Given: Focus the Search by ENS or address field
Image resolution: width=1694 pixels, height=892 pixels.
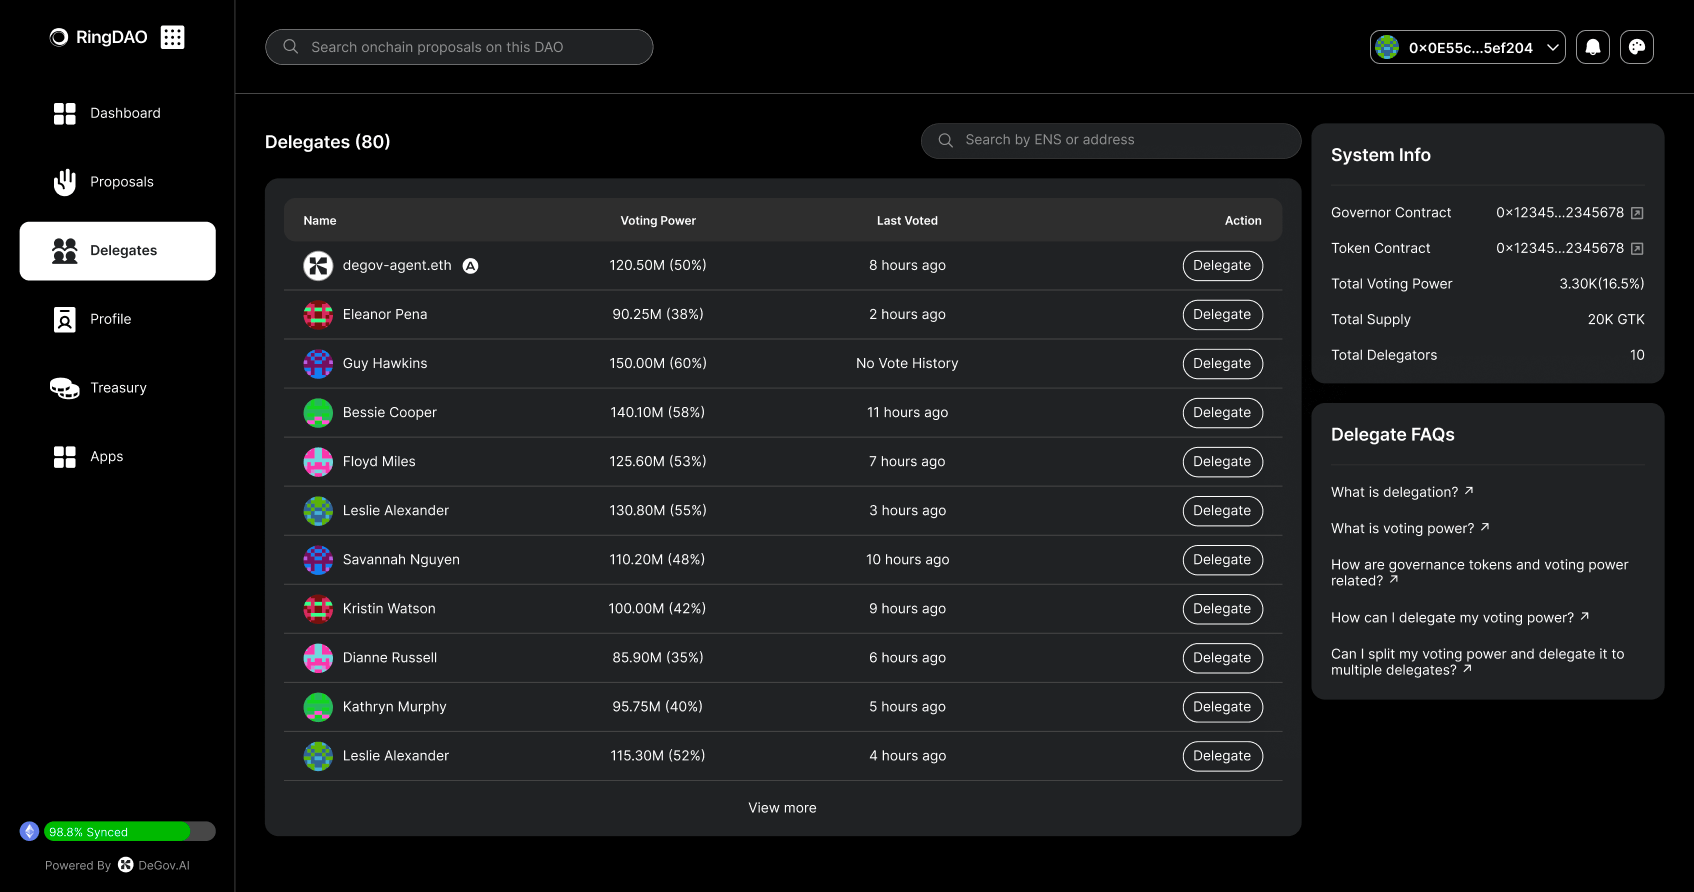Looking at the screenshot, I should (1110, 141).
